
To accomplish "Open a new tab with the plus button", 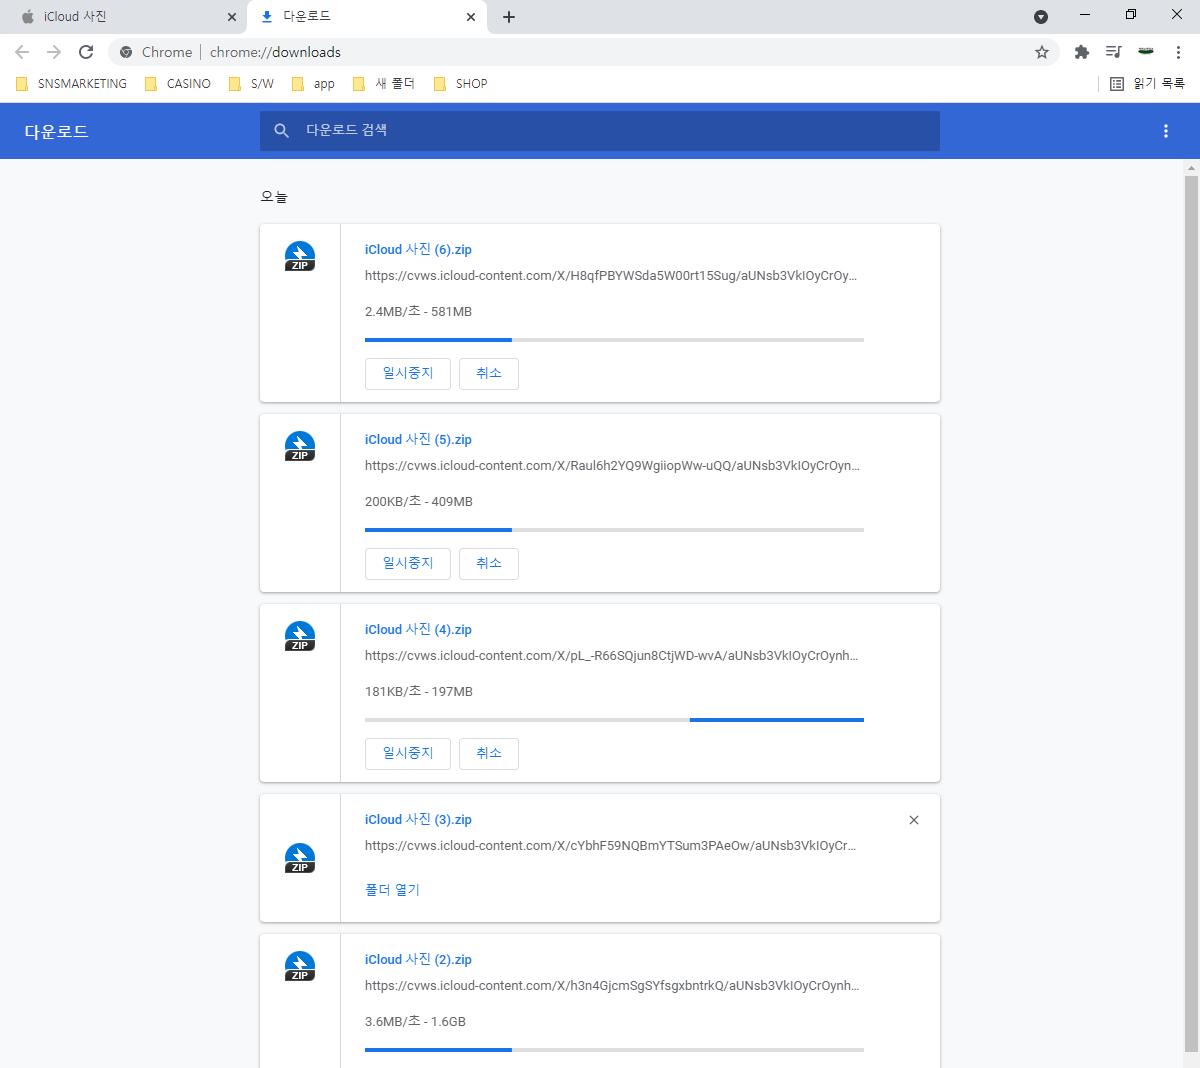I will [509, 17].
